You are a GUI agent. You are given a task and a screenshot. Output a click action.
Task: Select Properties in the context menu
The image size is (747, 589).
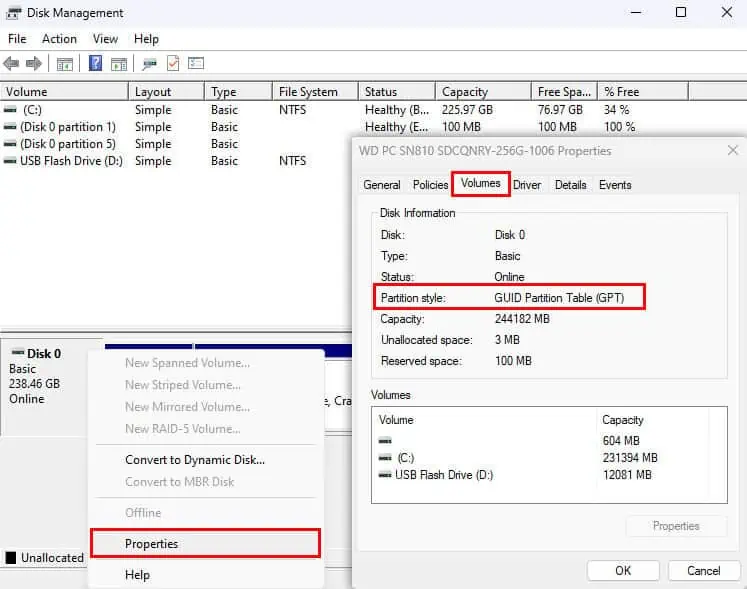coord(151,544)
